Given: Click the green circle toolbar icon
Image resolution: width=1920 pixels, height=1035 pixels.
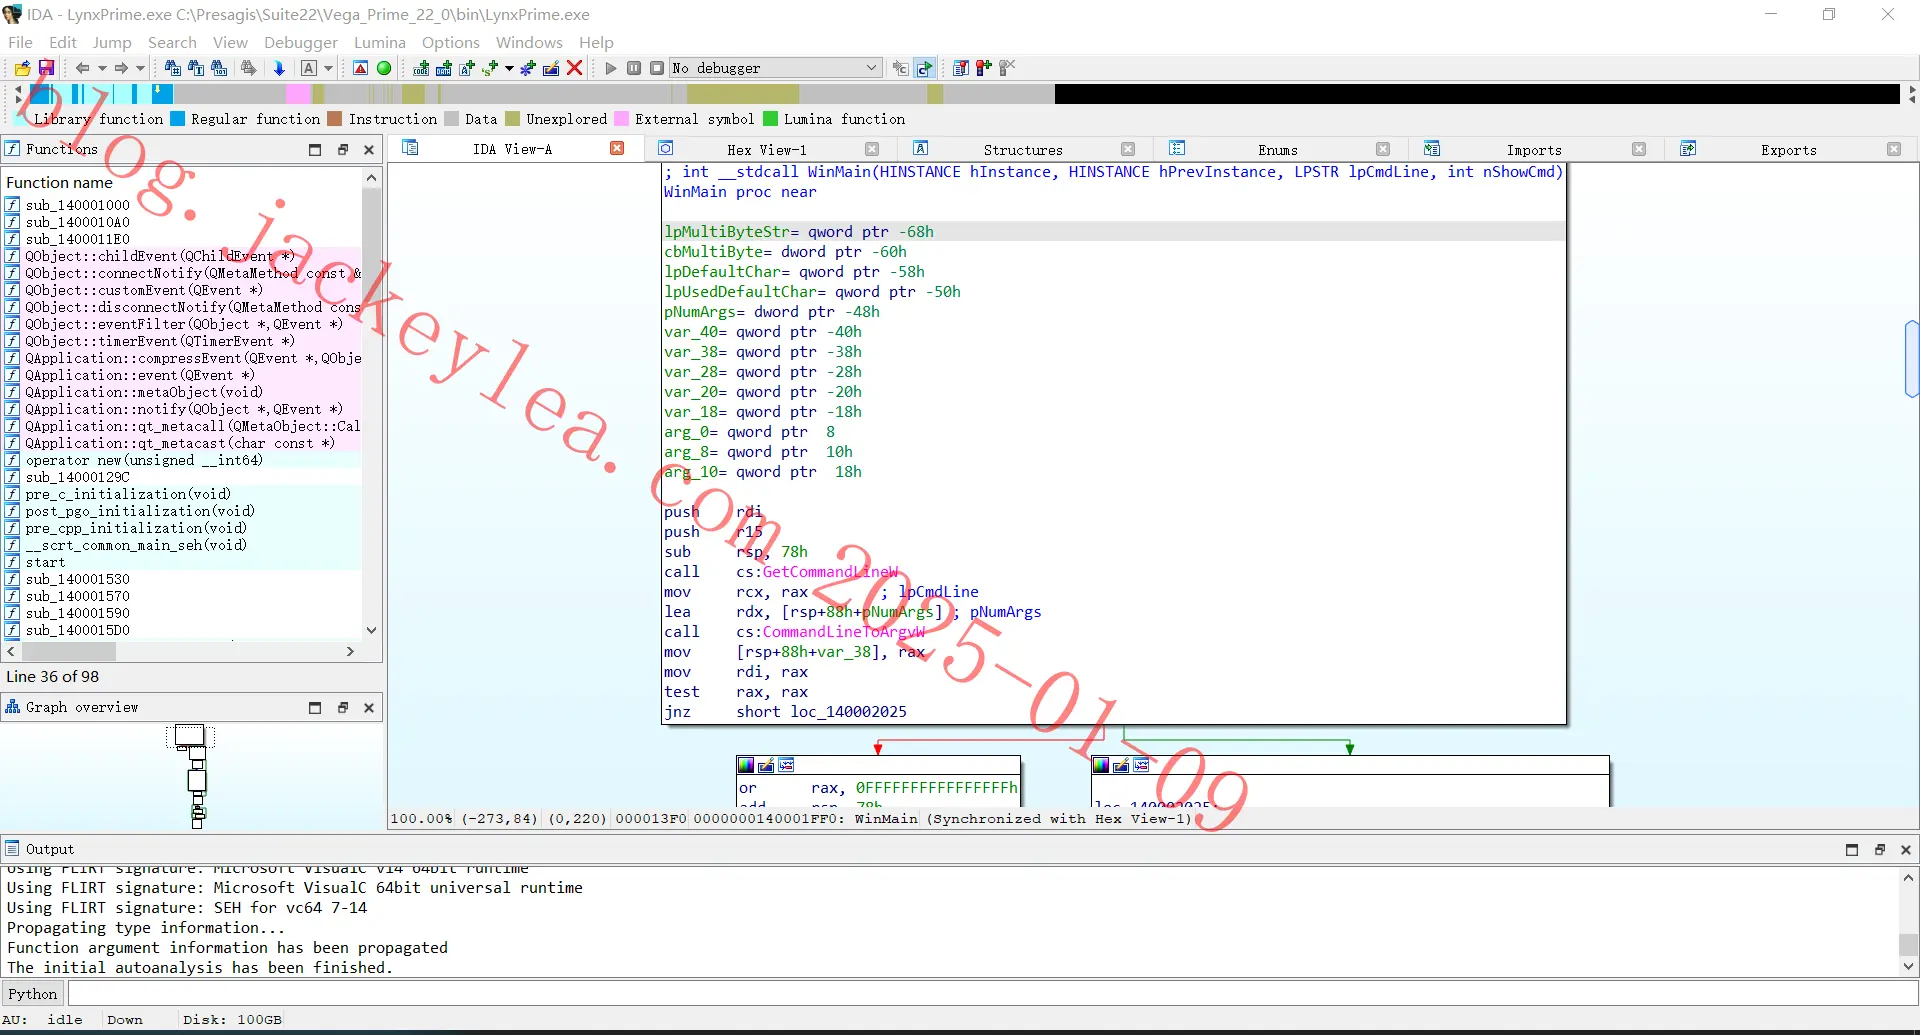Looking at the screenshot, I should (384, 68).
